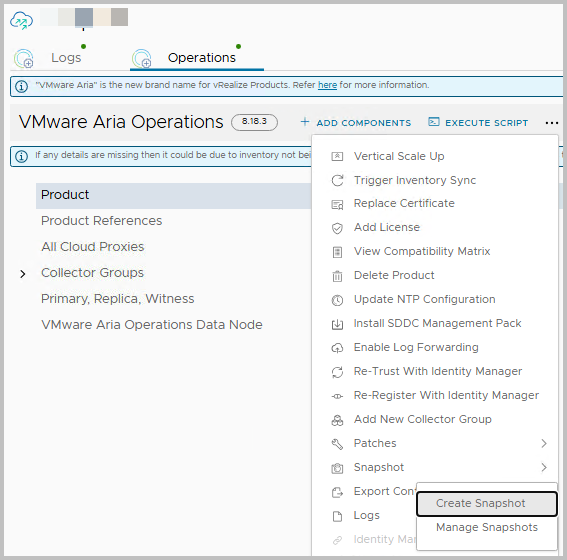Image resolution: width=567 pixels, height=560 pixels.
Task: Click the ADD COMPONENTS button
Action: (355, 123)
